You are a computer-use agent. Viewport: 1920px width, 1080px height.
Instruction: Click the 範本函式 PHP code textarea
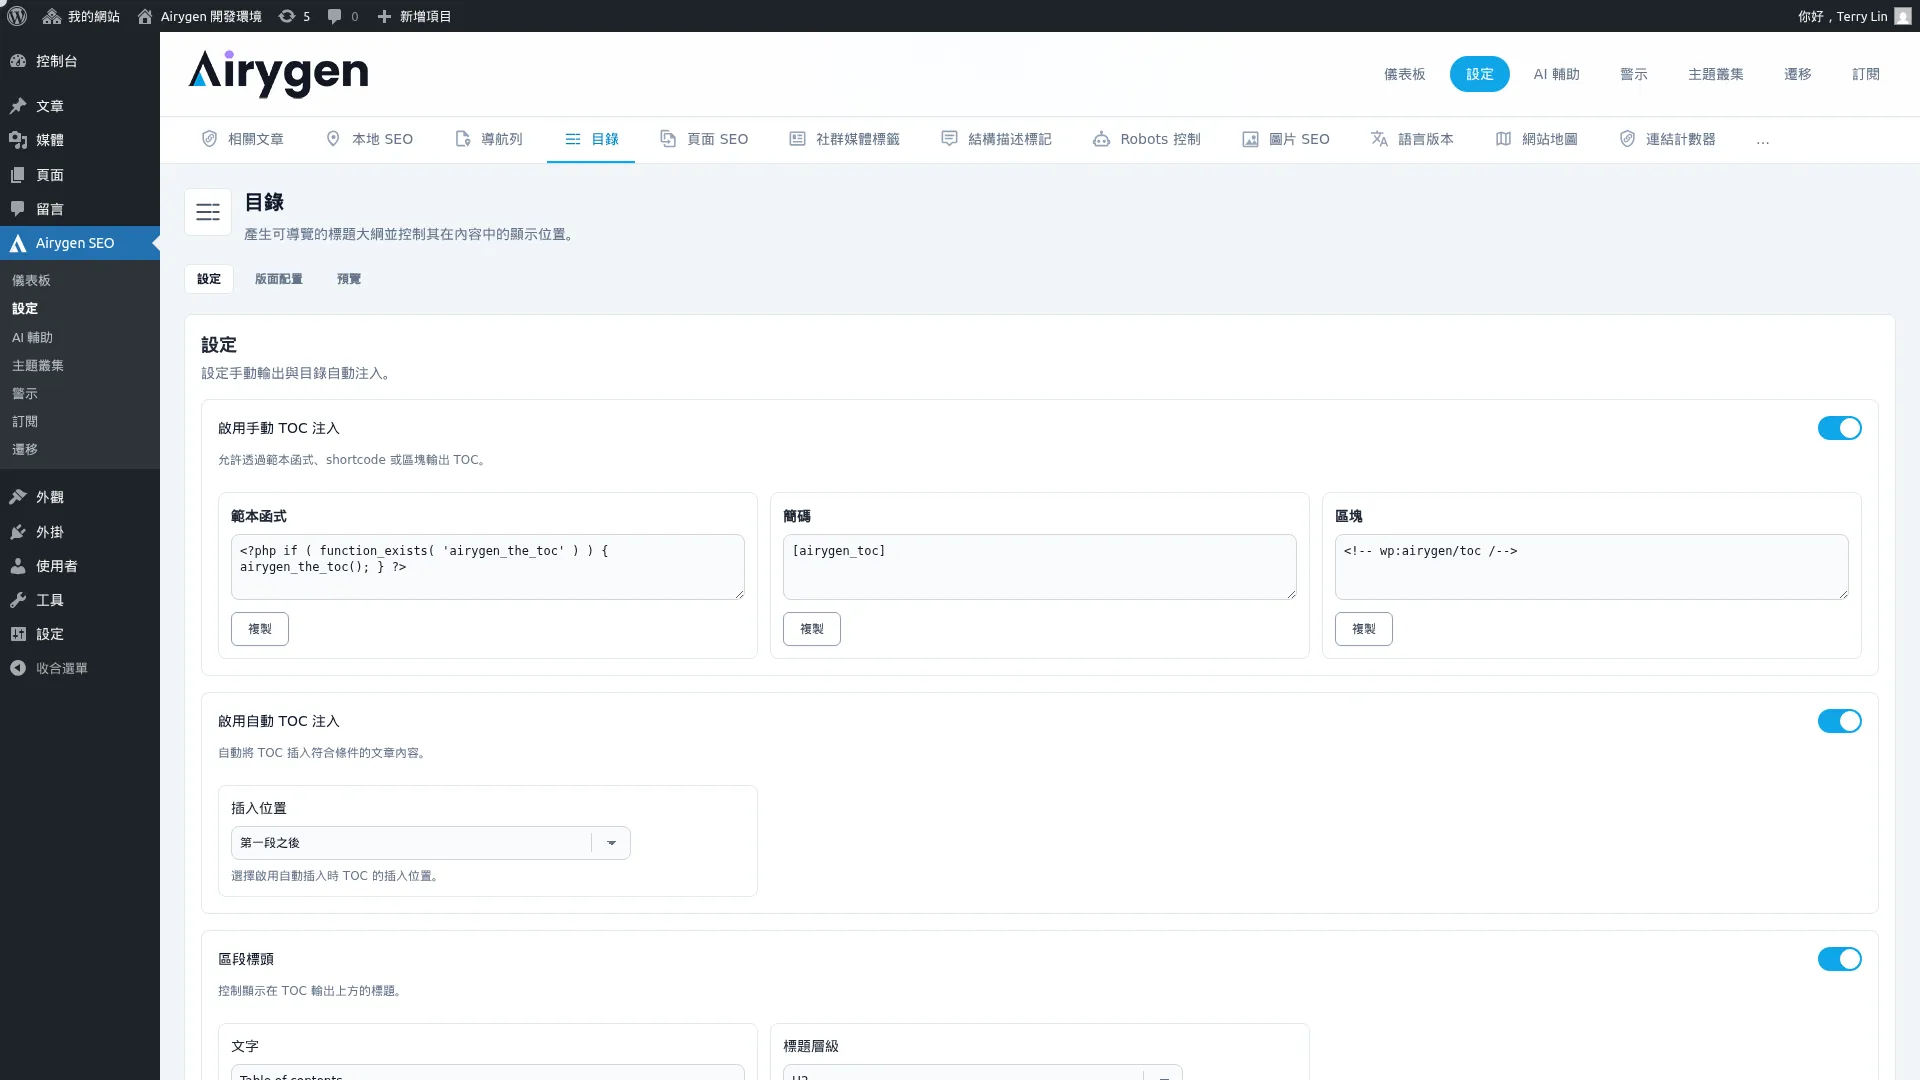coord(488,567)
